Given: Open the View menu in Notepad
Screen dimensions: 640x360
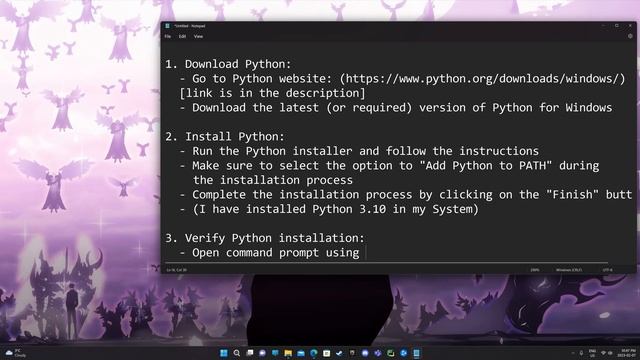Looking at the screenshot, I should click(198, 36).
